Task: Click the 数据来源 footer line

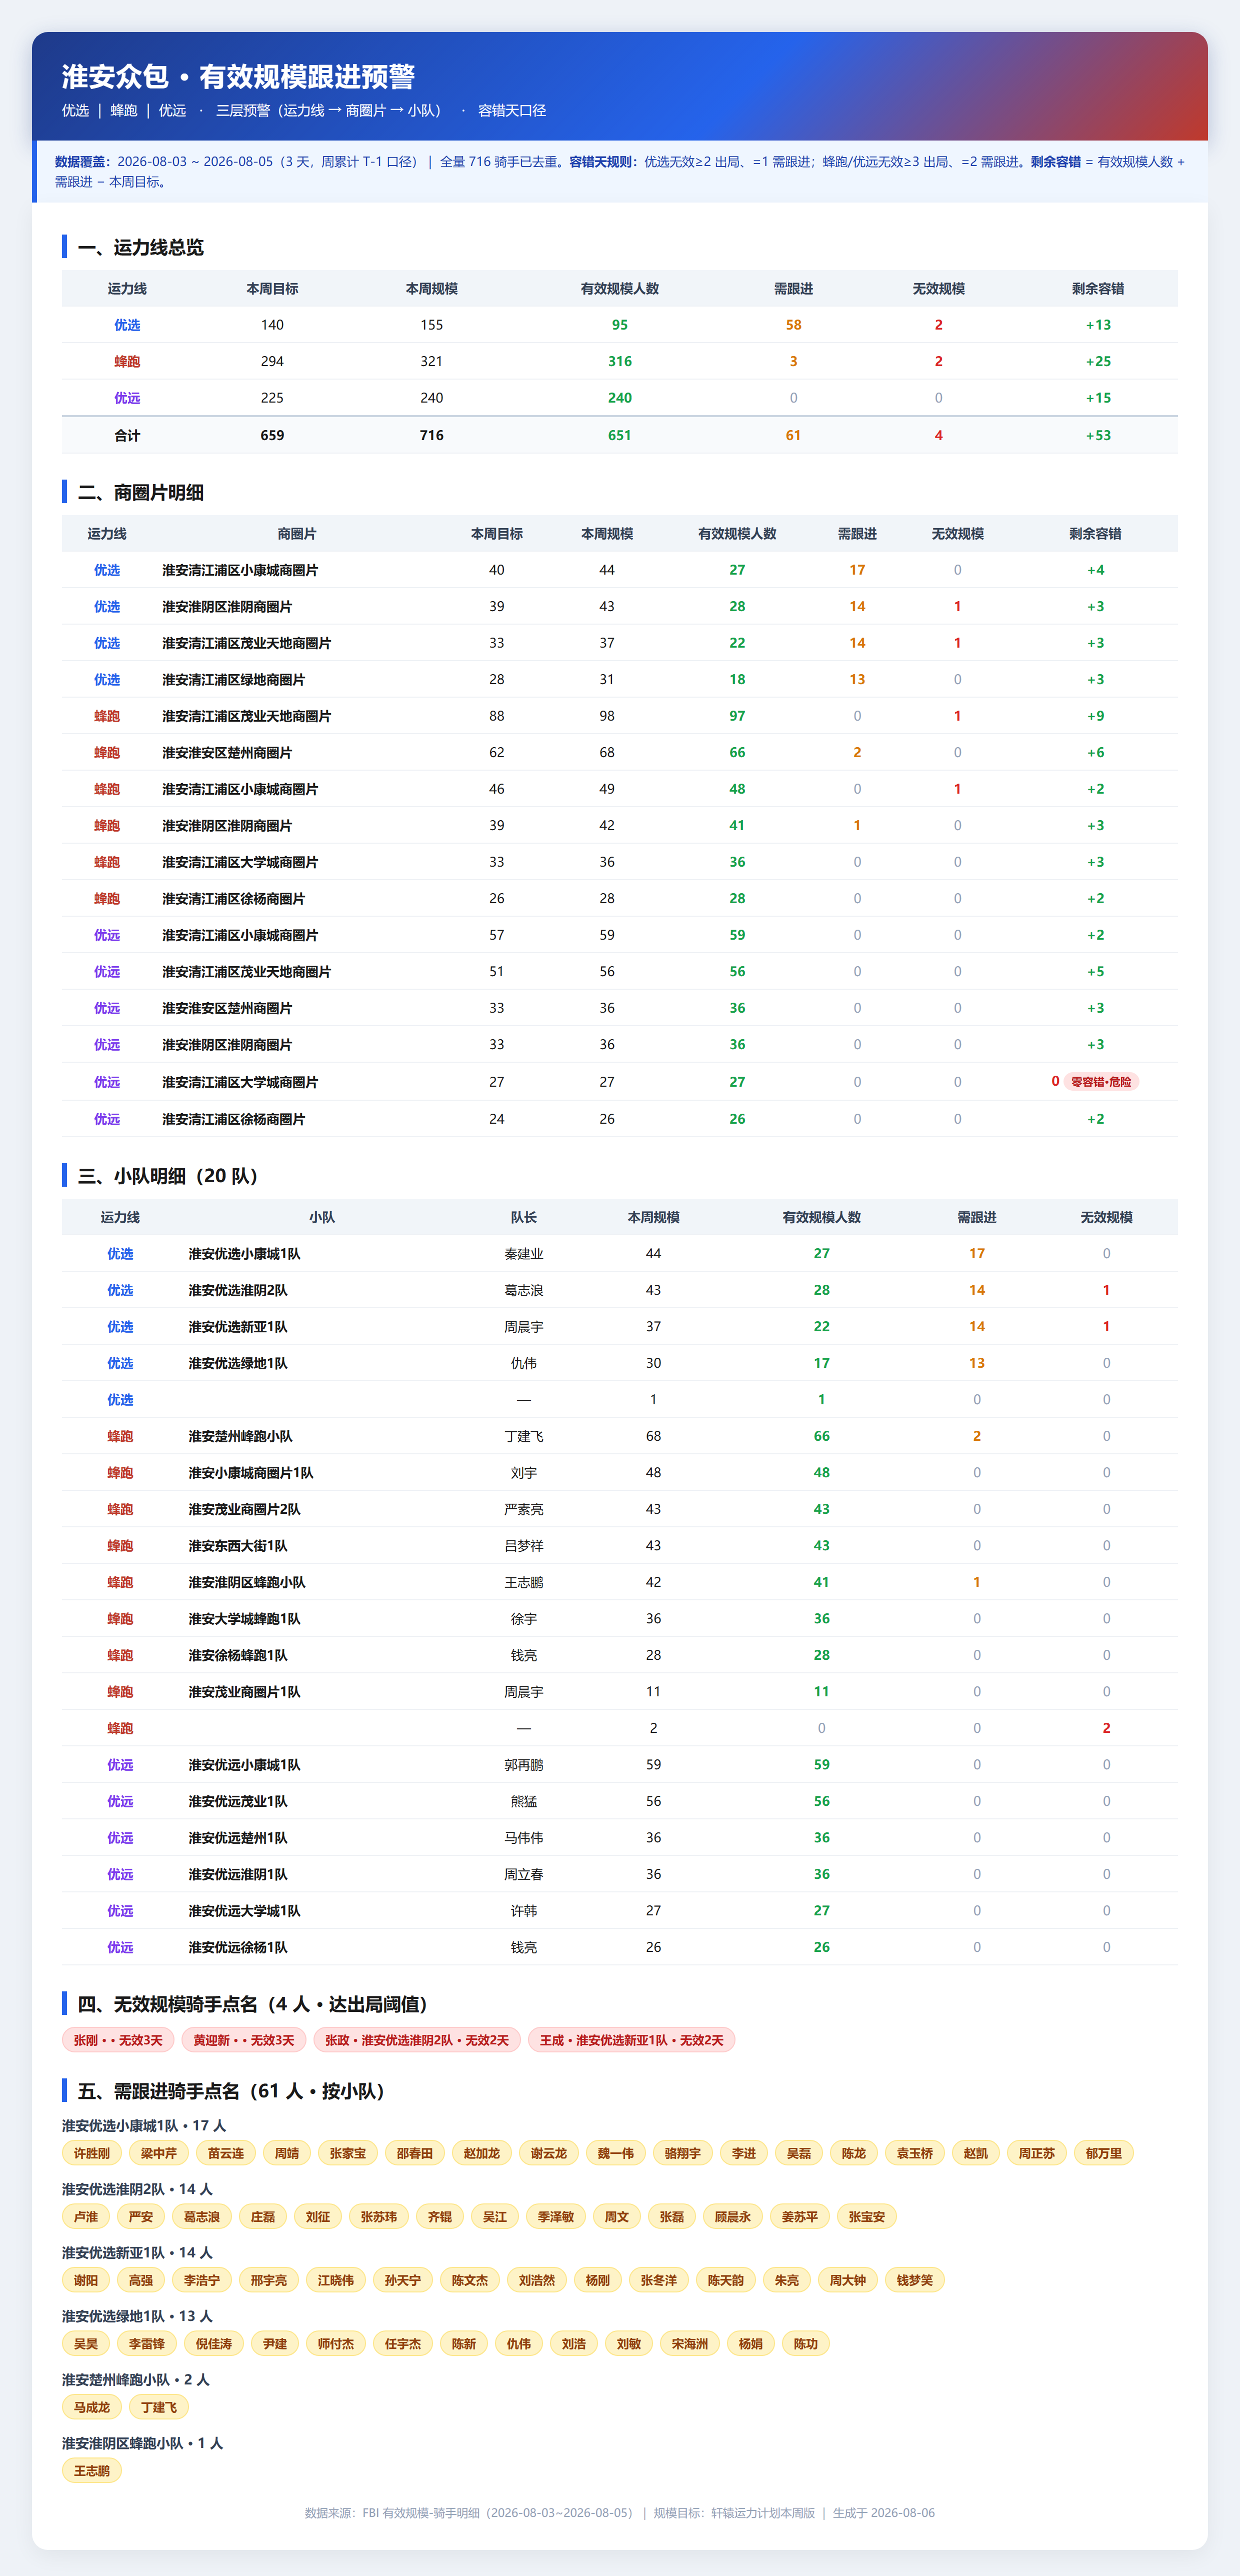Action: (620, 2513)
